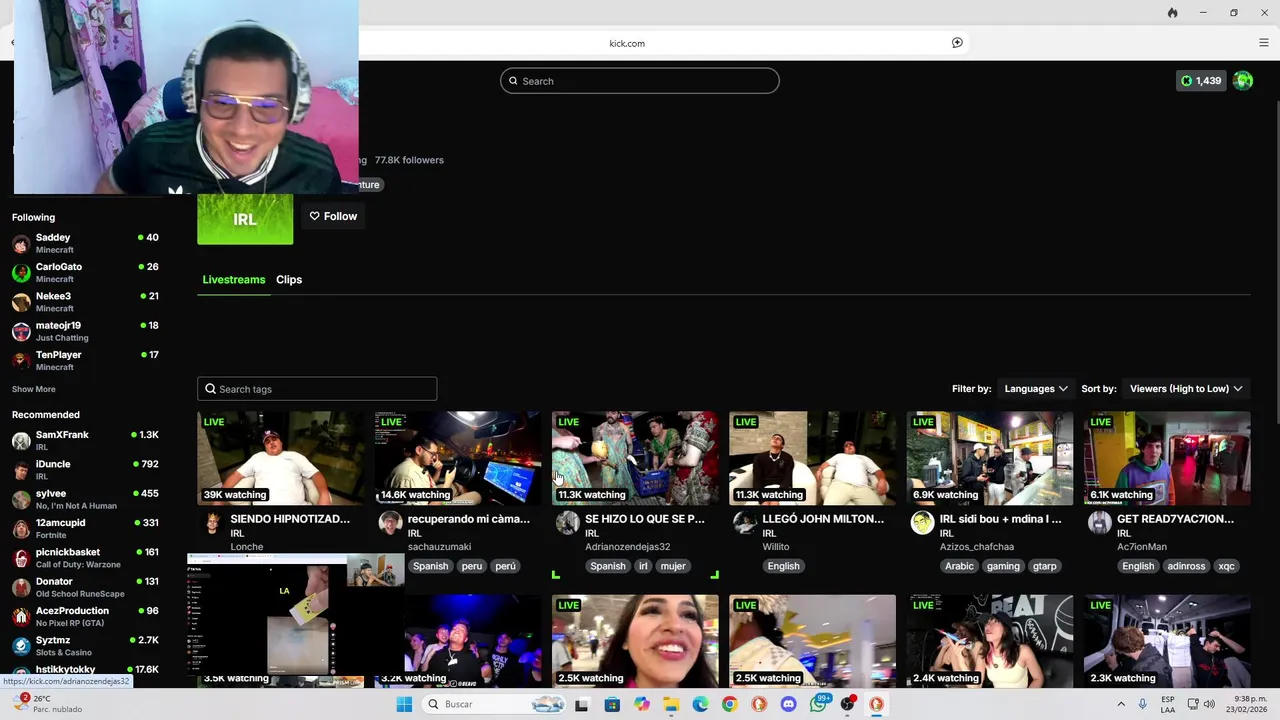Click 'SIENDO HIPNOTIZAD...' stream title
Screen dimensions: 1280x720
pos(290,519)
